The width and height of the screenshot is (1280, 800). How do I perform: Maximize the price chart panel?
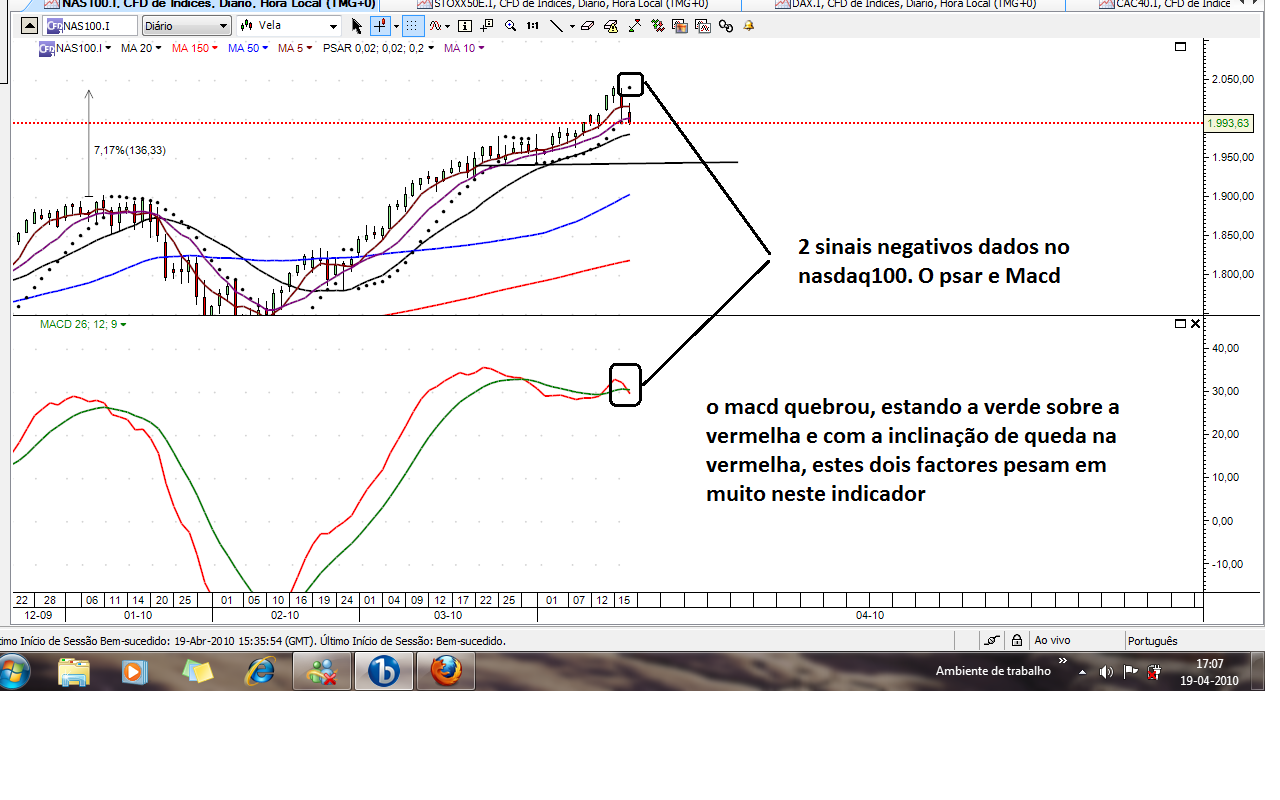[x=1180, y=46]
